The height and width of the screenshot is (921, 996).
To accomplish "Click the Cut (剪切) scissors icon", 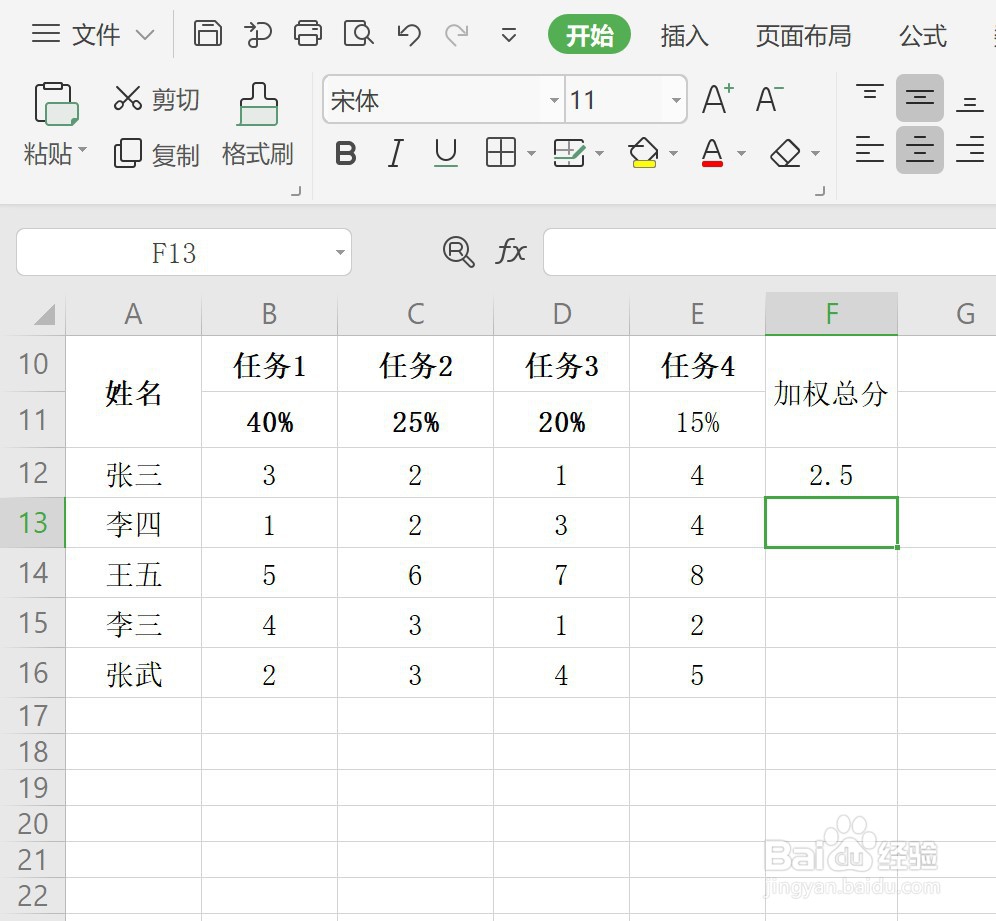I will point(127,98).
